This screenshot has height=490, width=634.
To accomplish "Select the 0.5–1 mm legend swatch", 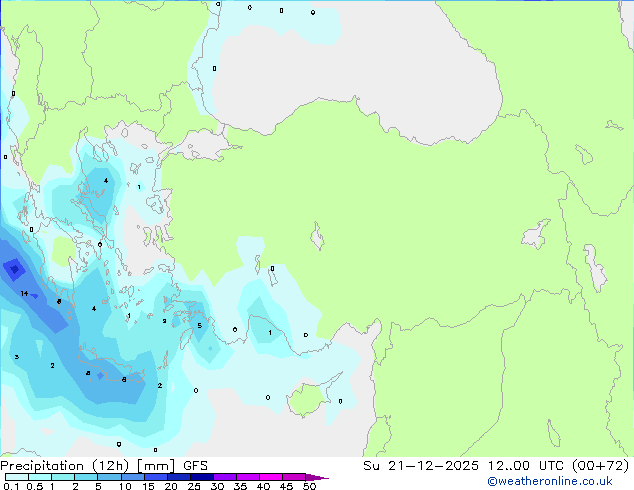I will coord(40,477).
